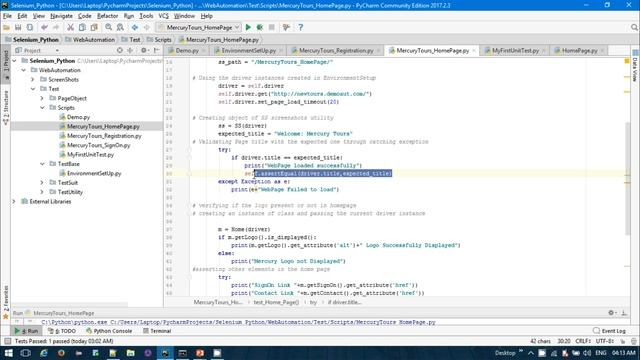Click the Paste toolbar icon
This screenshot has width=640, height=360.
pyautogui.click(x=94, y=27)
